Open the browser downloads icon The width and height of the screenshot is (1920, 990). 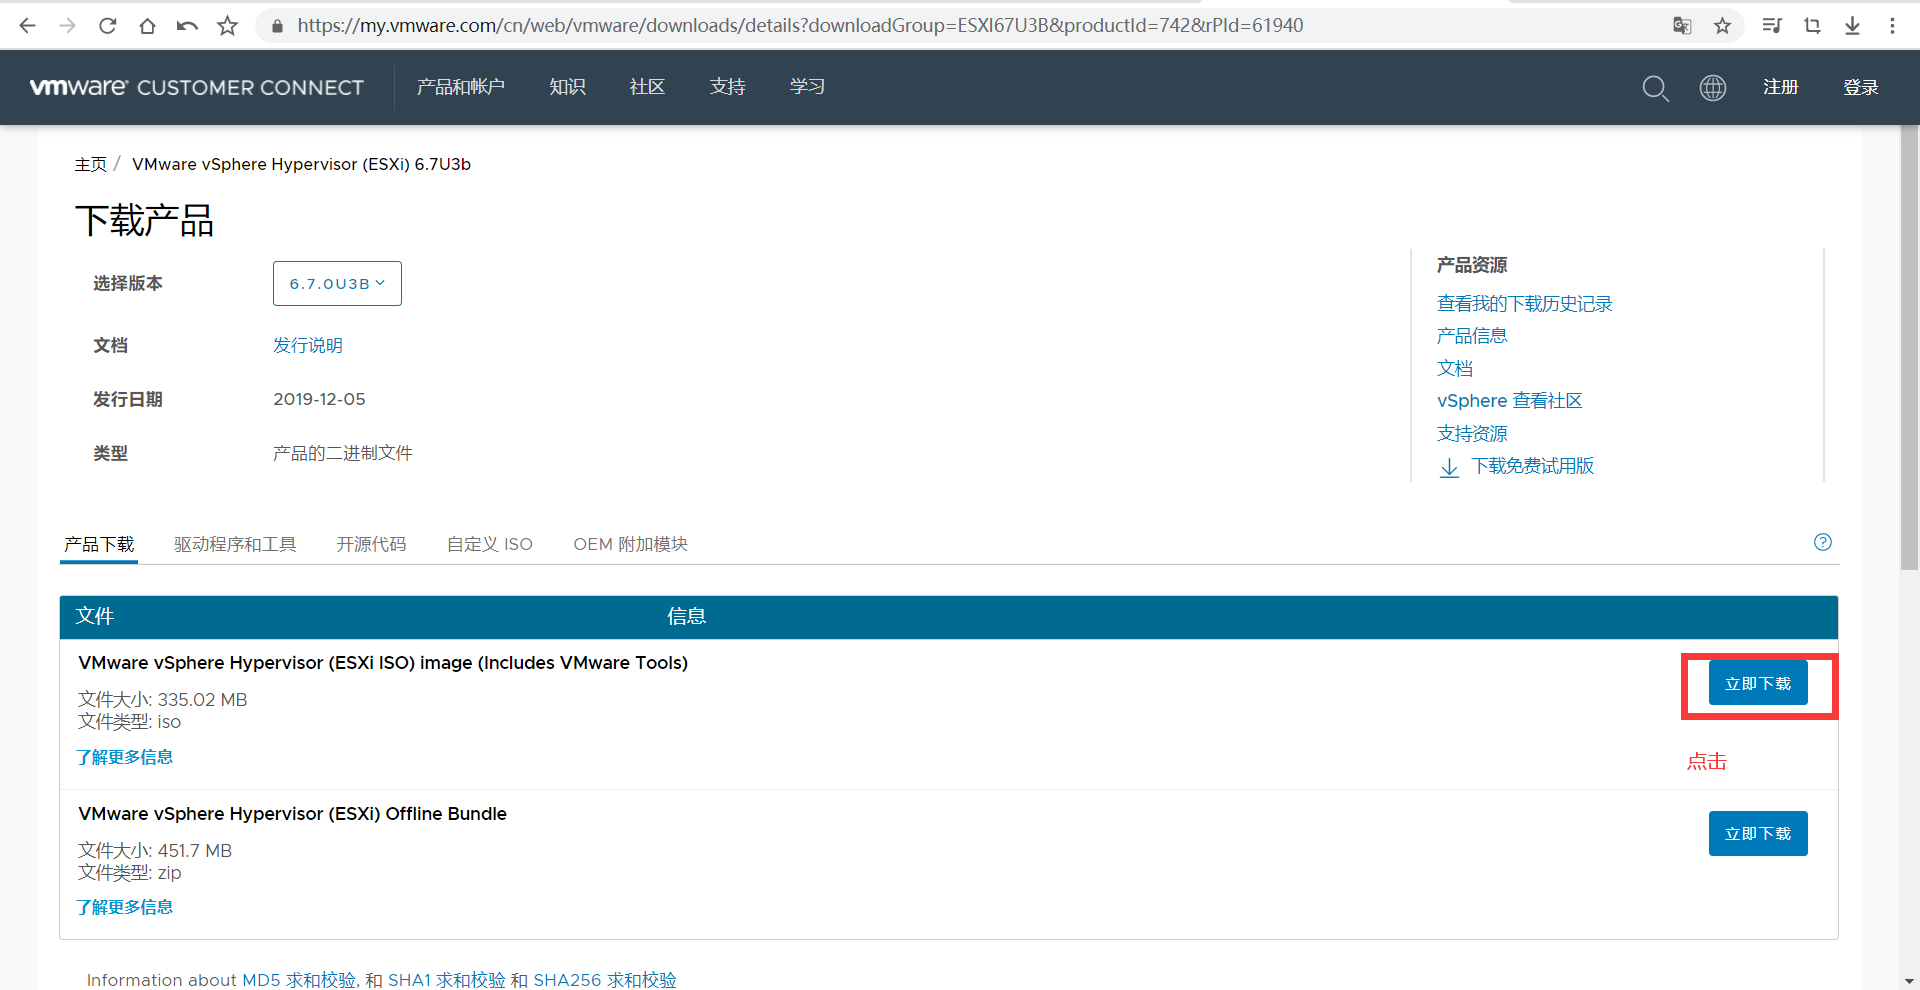pyautogui.click(x=1852, y=26)
